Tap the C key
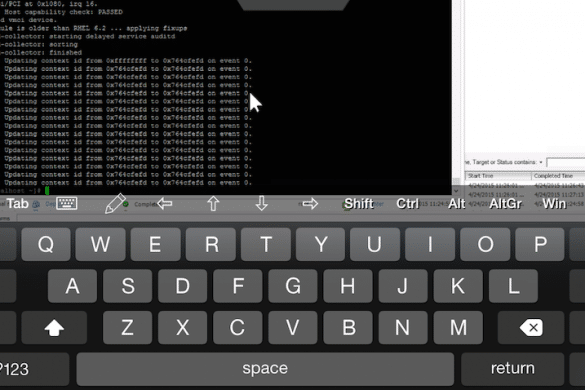The image size is (585, 390). pyautogui.click(x=238, y=328)
